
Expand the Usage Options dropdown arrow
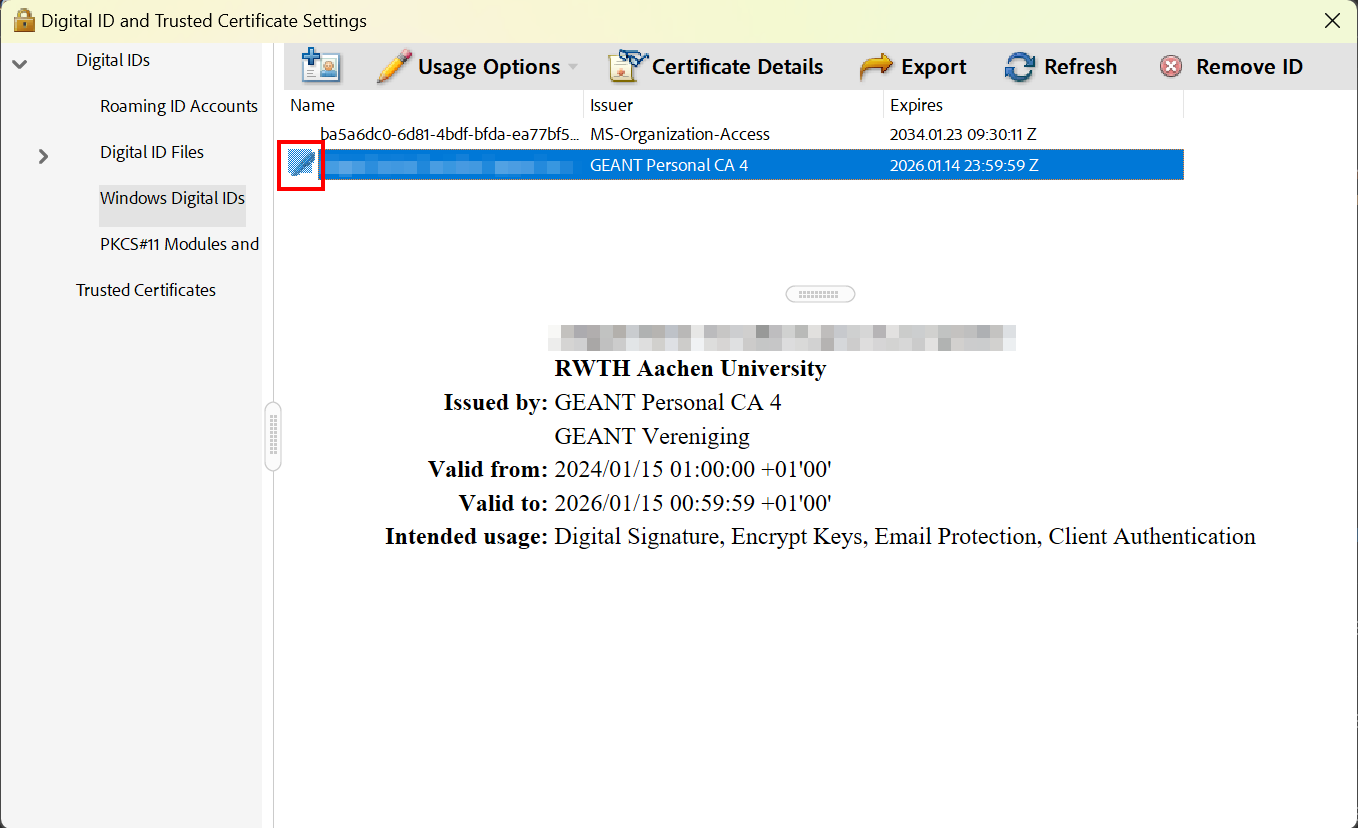click(572, 66)
